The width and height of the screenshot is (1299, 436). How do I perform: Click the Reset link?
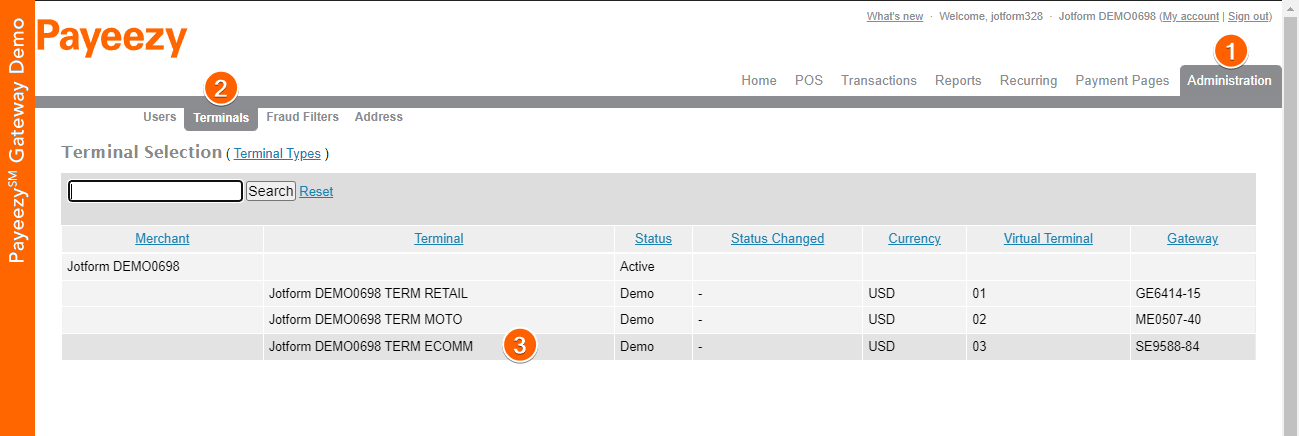[x=316, y=192]
